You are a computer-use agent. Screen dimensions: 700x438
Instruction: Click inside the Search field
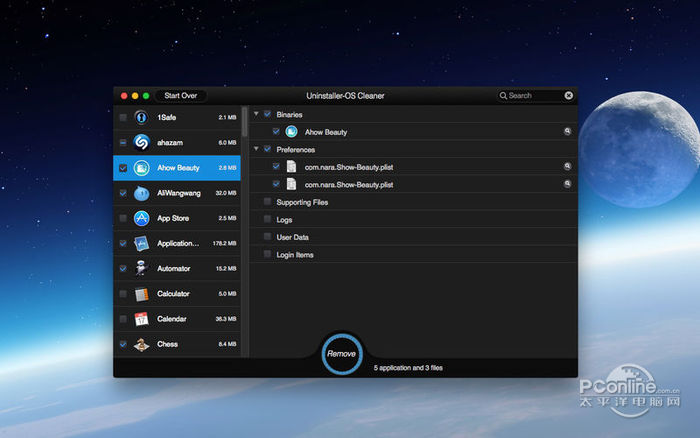pos(532,96)
